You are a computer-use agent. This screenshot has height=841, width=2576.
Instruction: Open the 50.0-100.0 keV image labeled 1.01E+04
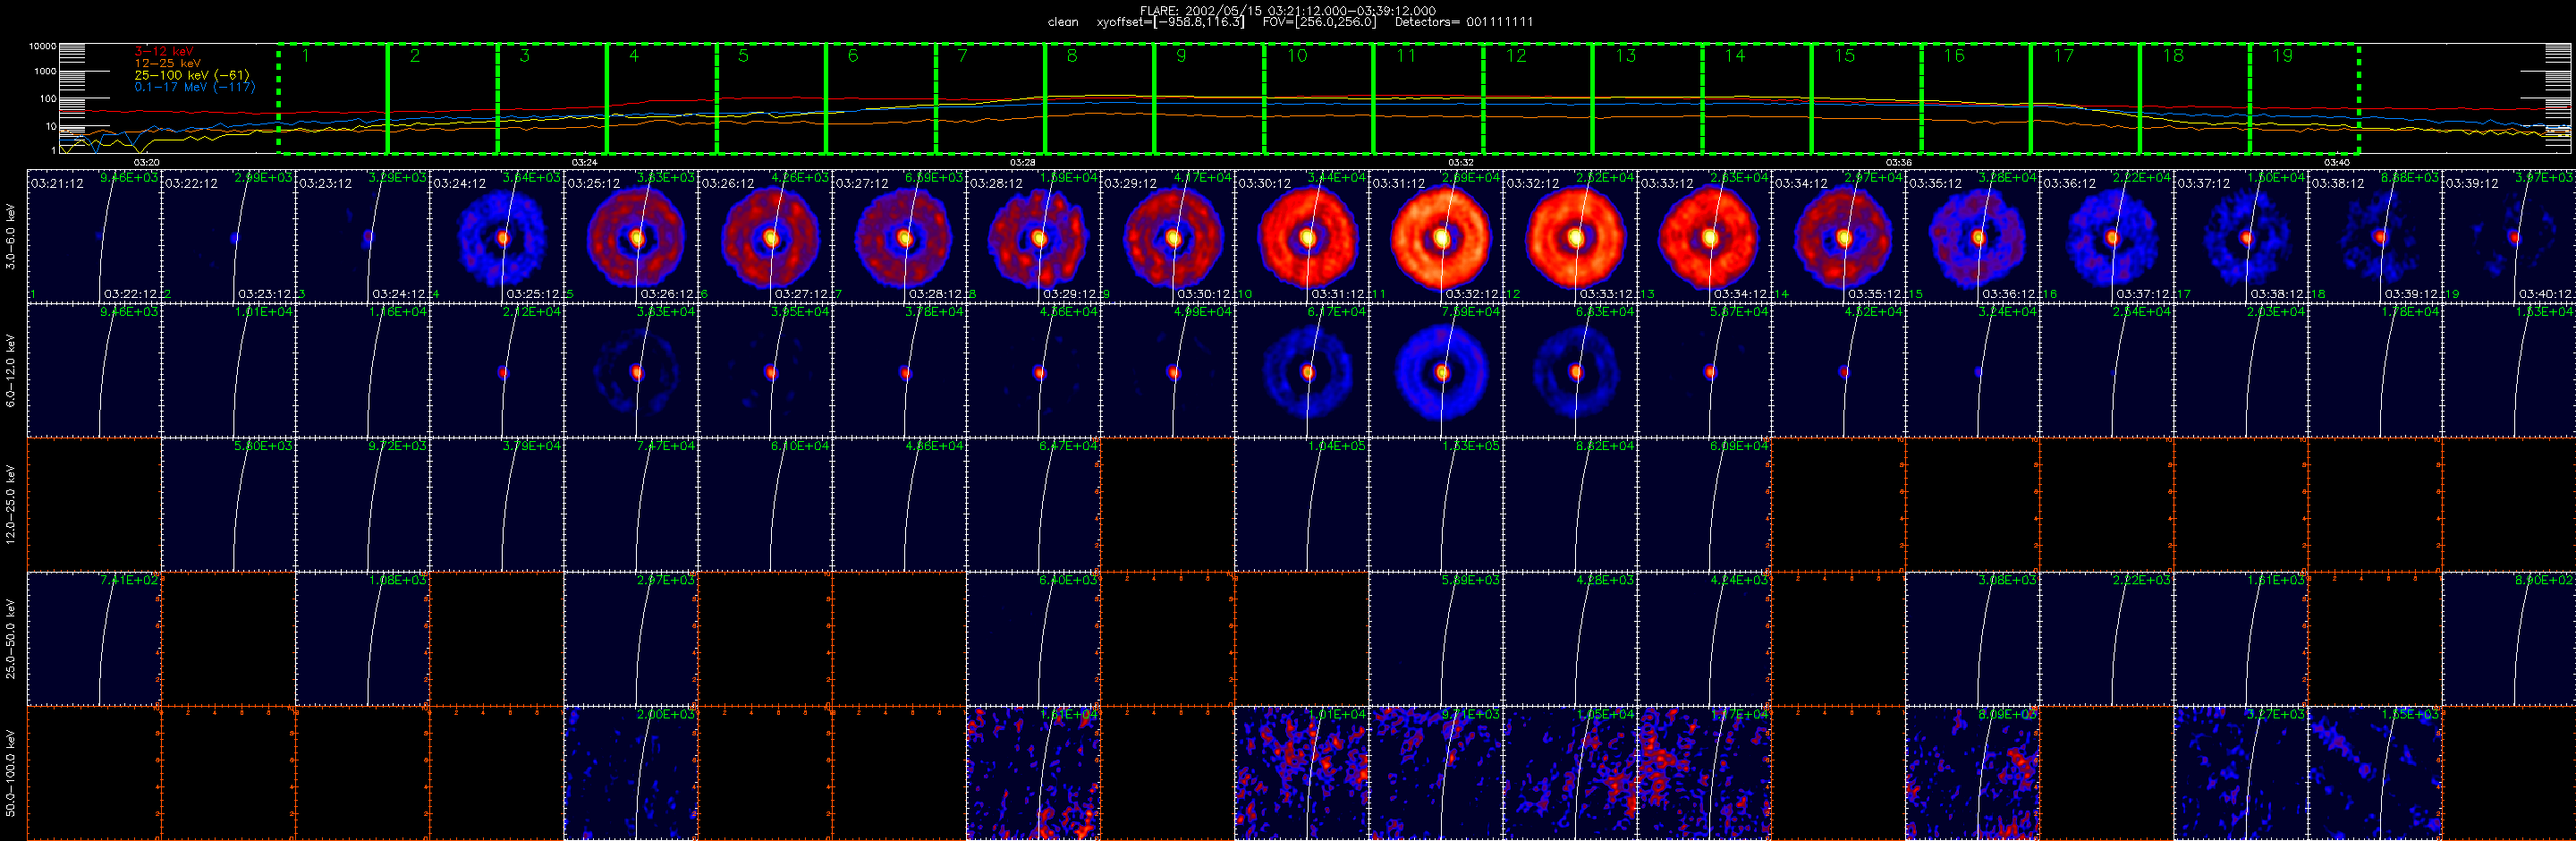(x=1302, y=773)
